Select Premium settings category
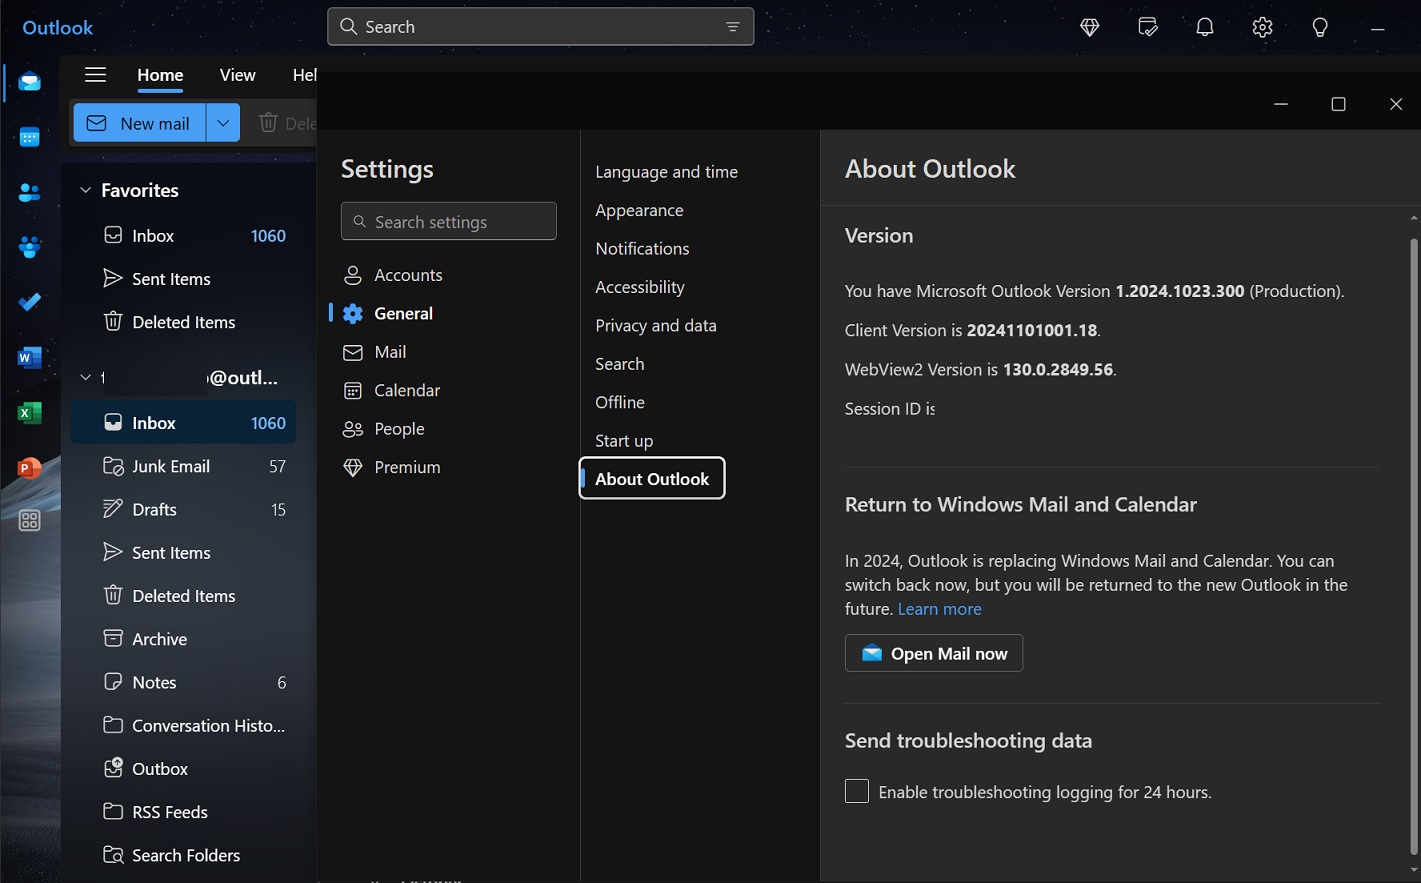 (449, 467)
